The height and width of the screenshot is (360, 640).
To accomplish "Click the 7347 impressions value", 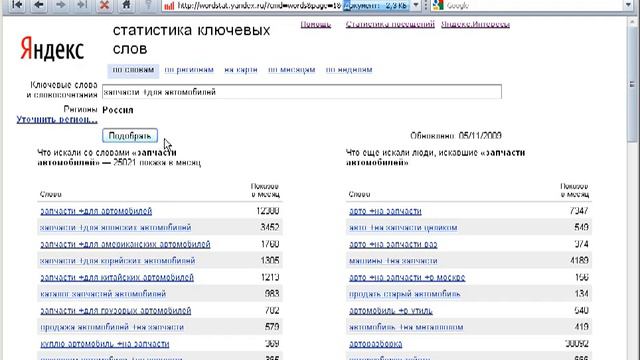I will [x=579, y=211].
